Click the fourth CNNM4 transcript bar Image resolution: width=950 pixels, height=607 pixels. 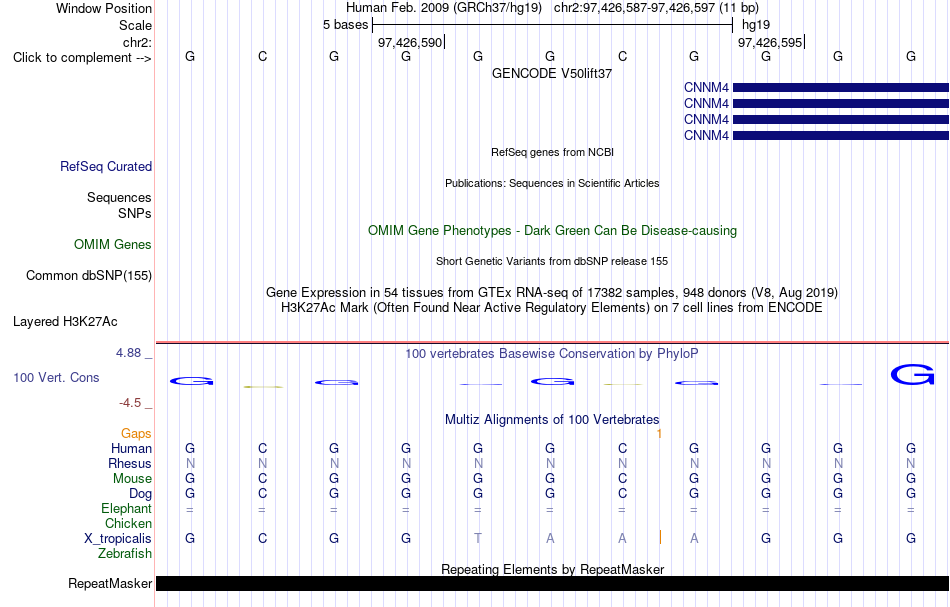841,135
